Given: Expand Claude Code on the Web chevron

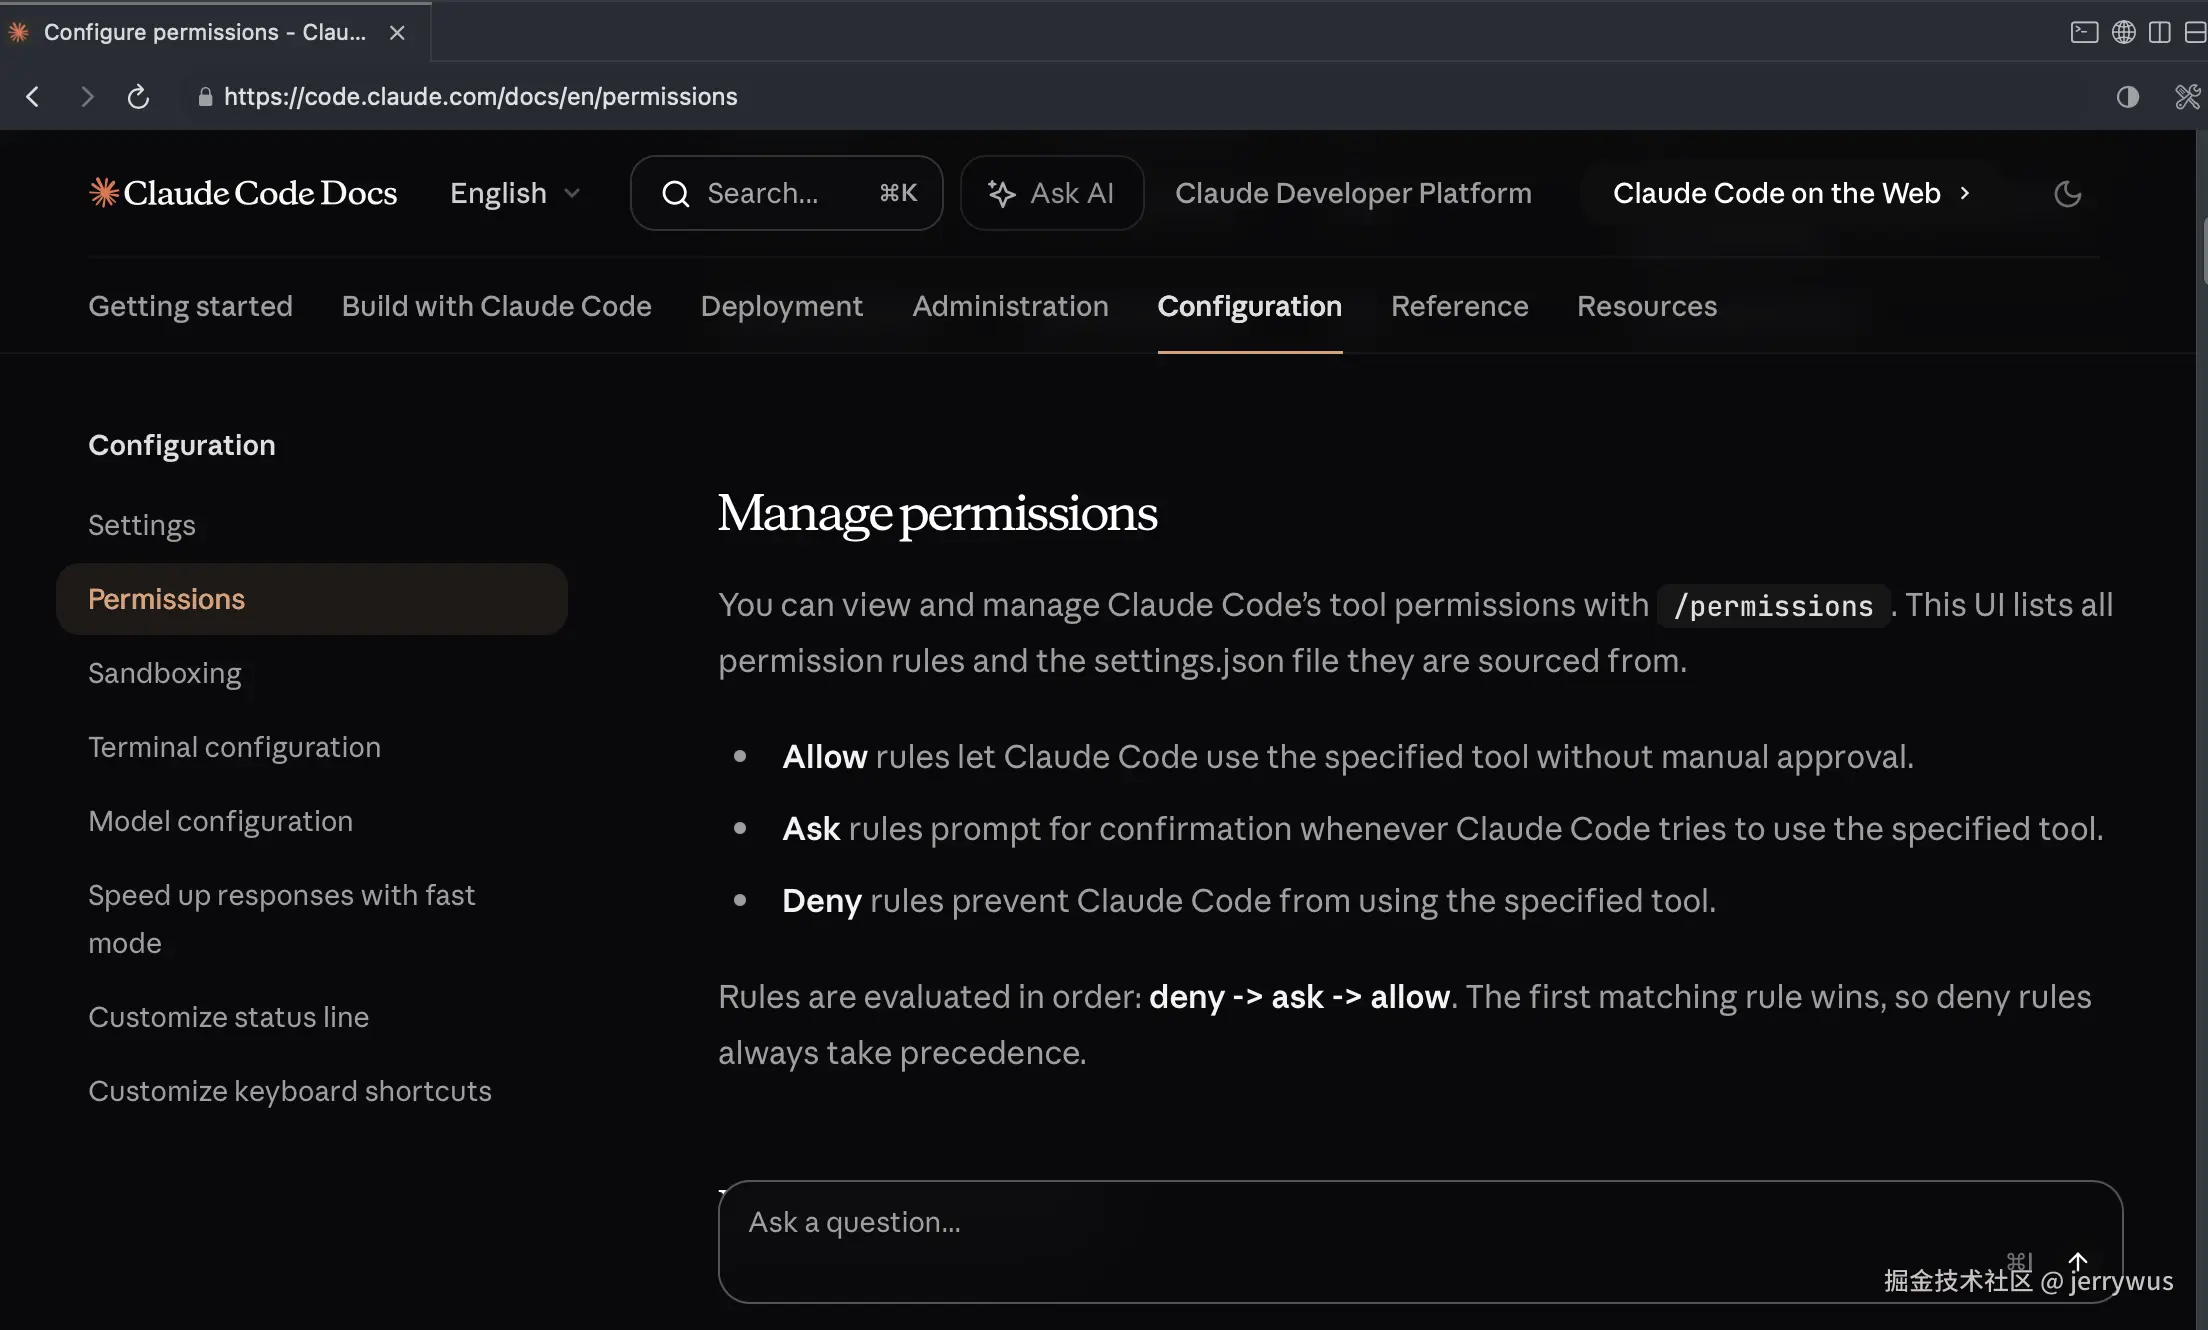Looking at the screenshot, I should point(1964,193).
